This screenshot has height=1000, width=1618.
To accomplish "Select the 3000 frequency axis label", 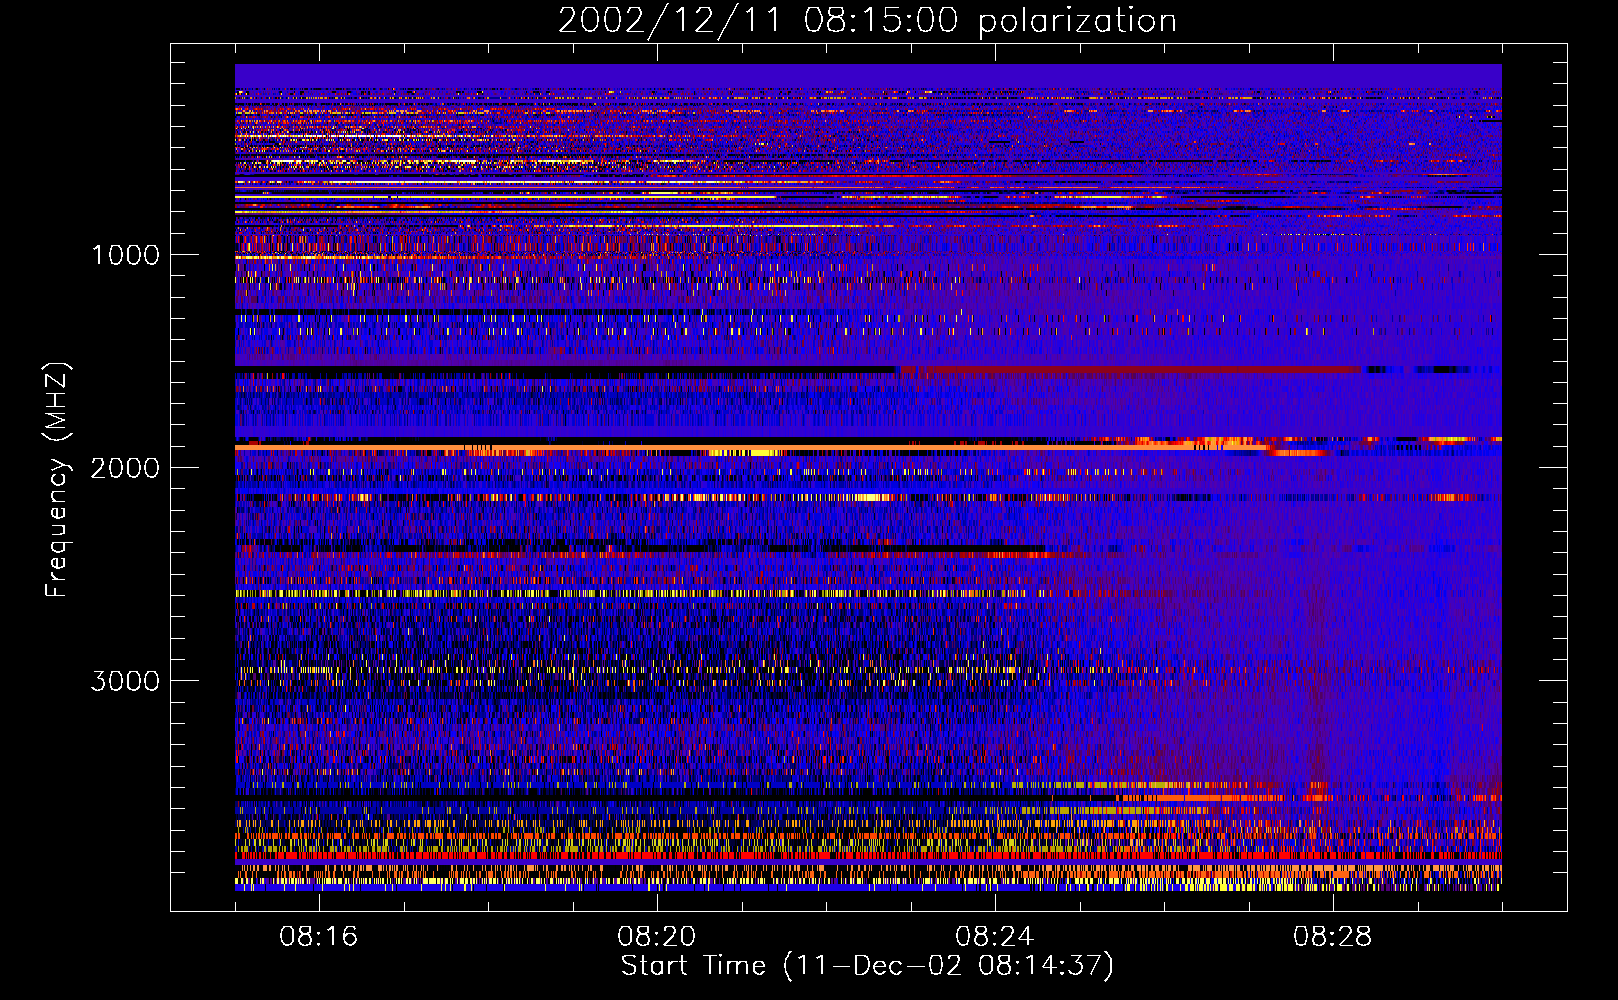I will pos(125,681).
